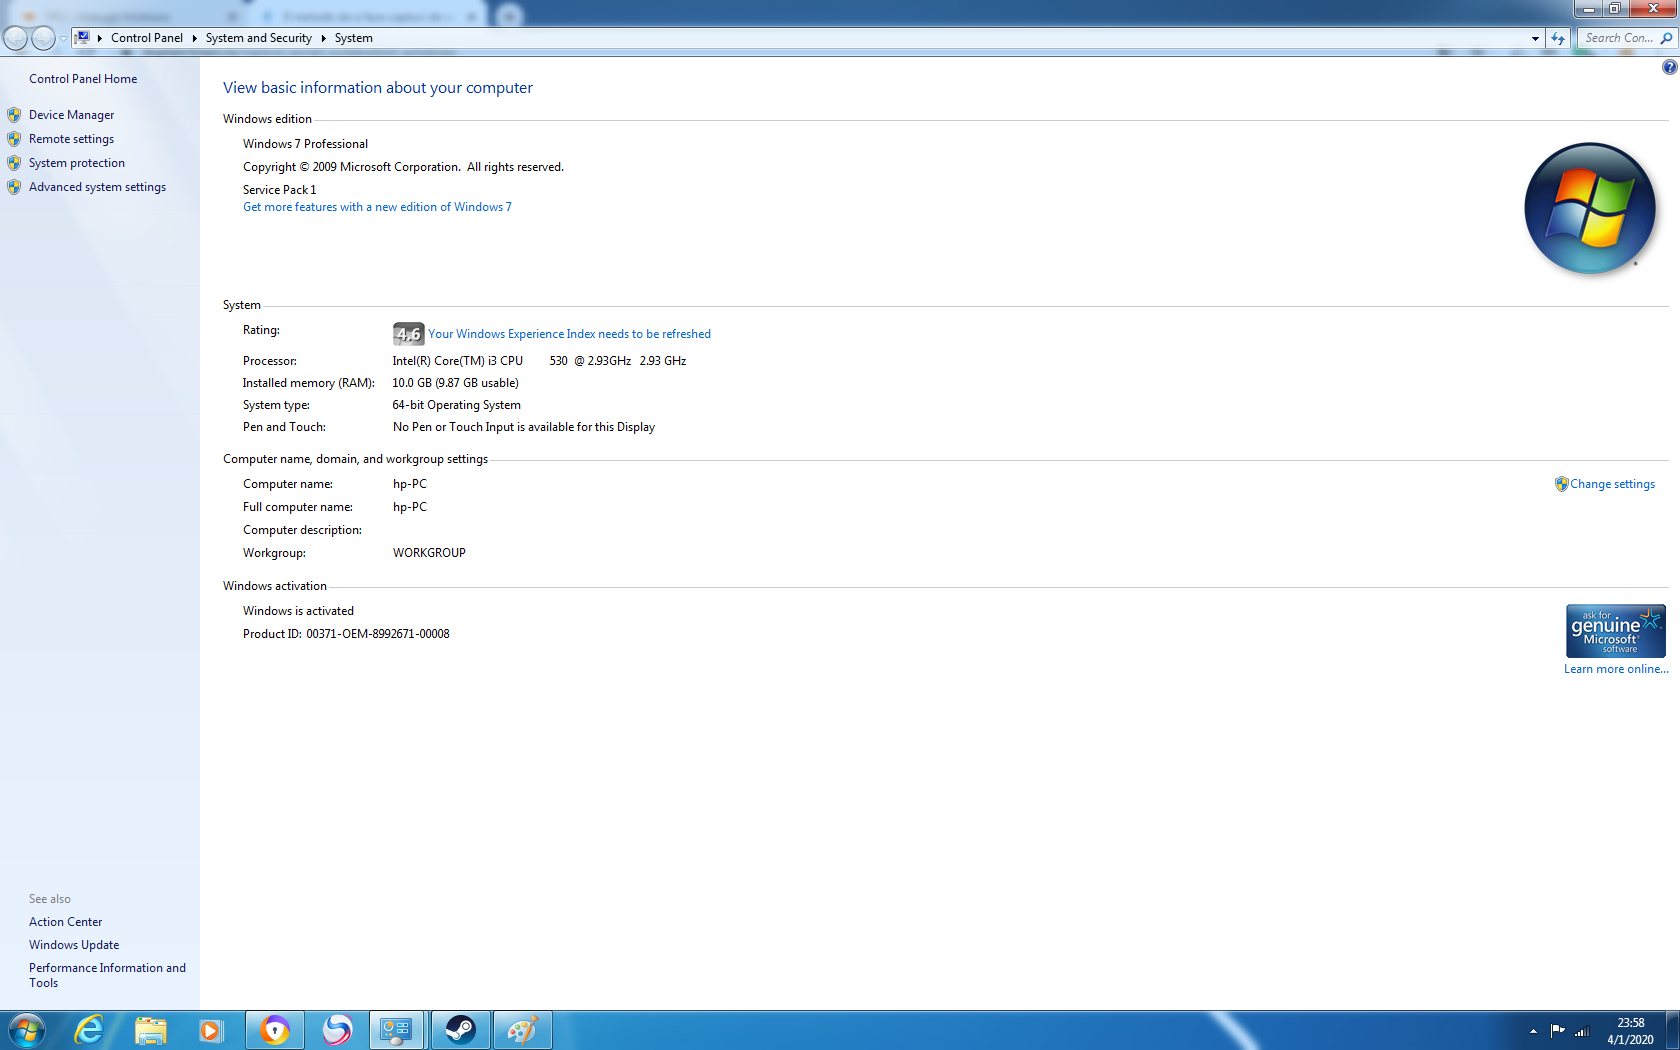1680x1050 pixels.
Task: Click the Service Pack 1 text
Action: click(x=279, y=190)
